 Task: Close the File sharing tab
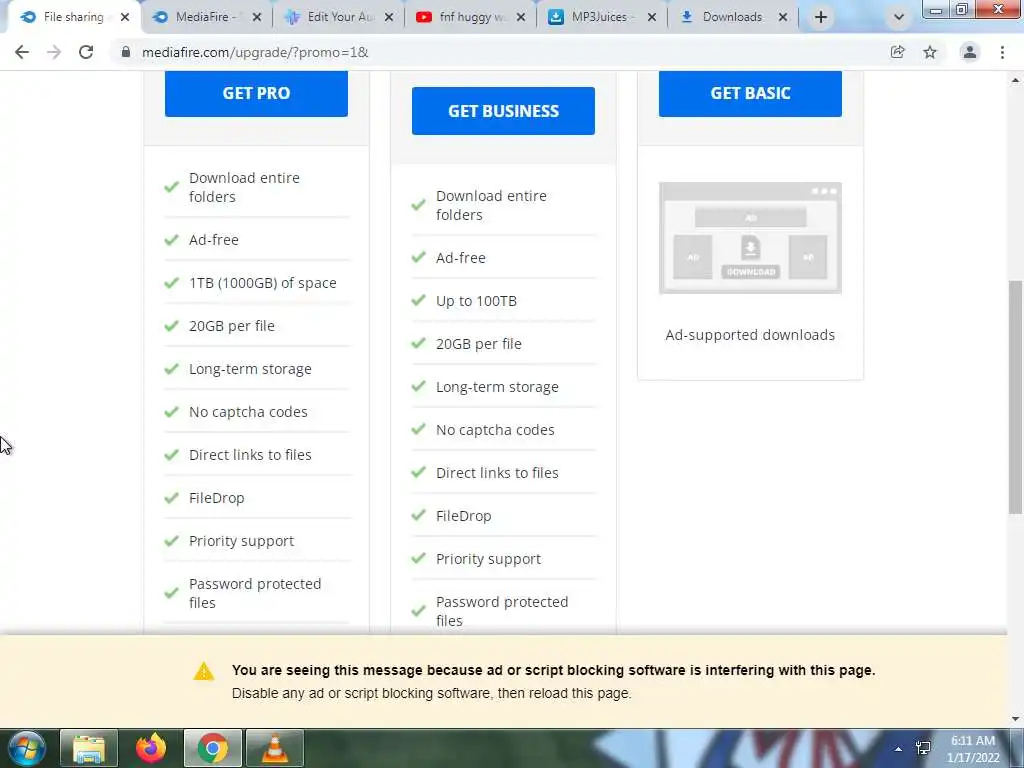click(x=125, y=18)
